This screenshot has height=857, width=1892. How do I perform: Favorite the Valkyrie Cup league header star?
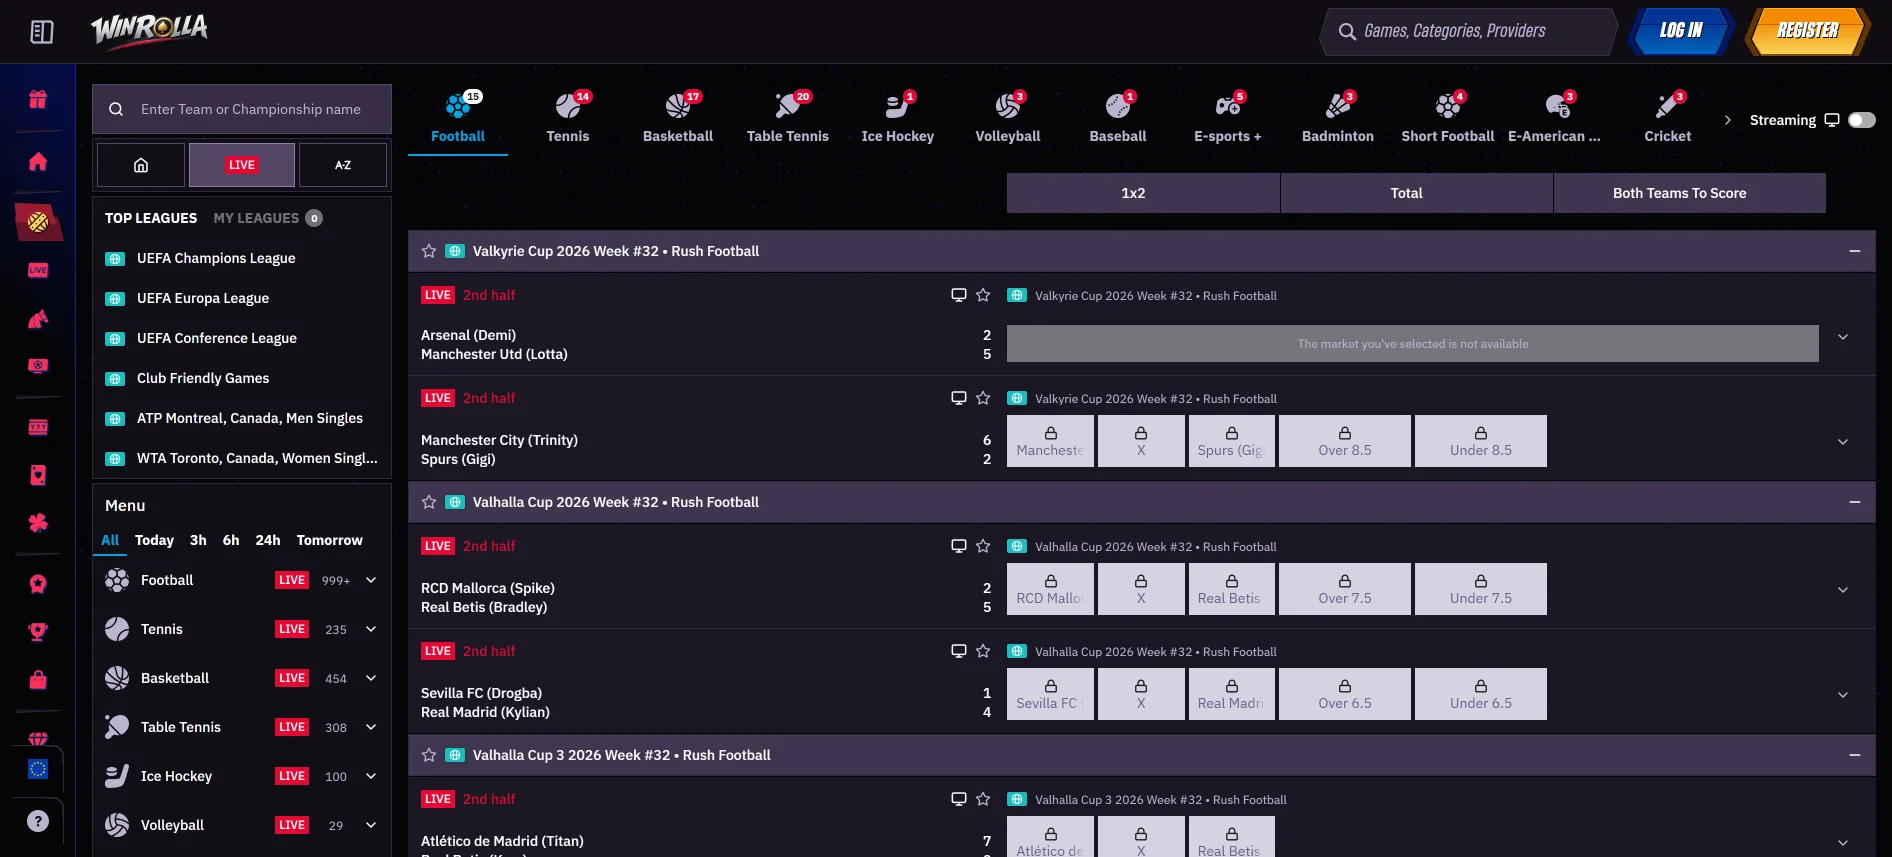pos(429,251)
